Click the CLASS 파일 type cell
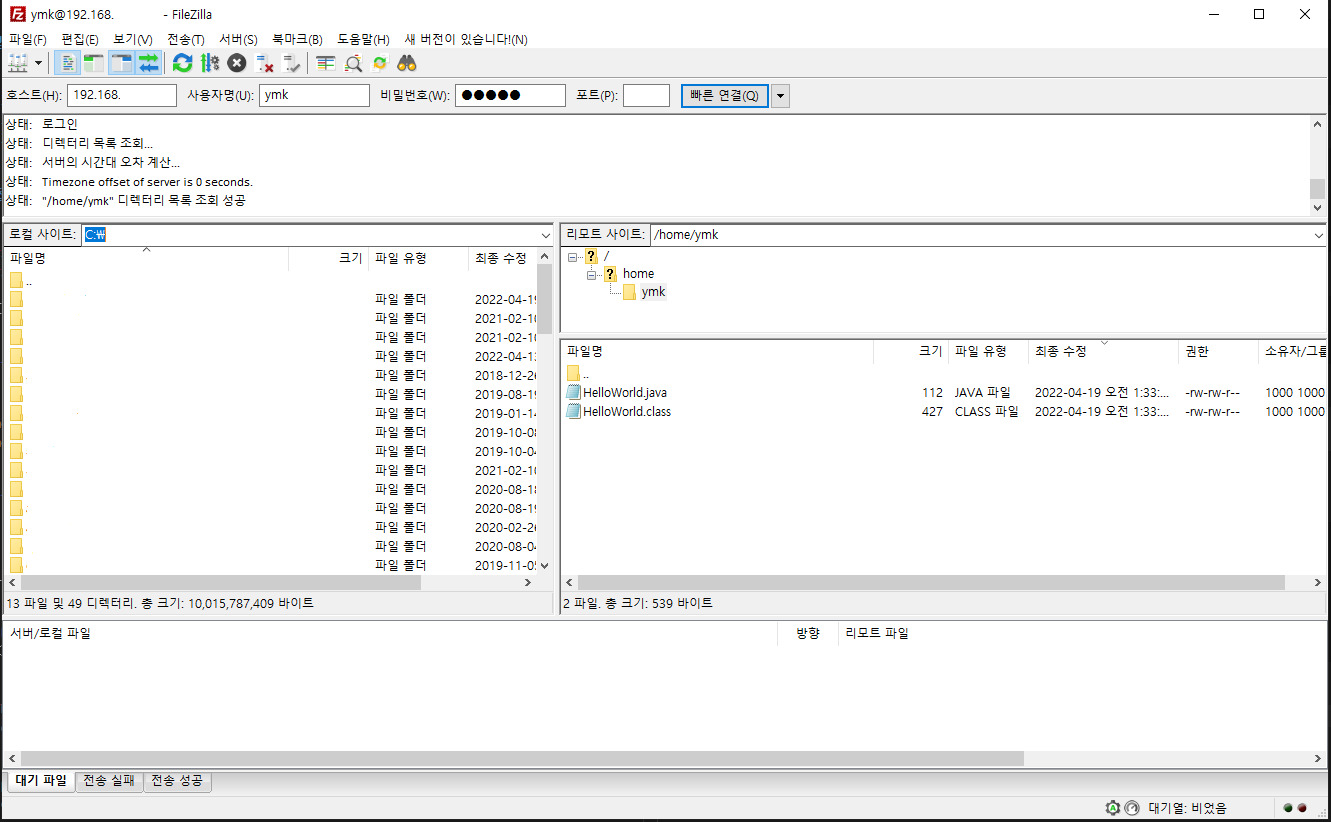 pyautogui.click(x=987, y=412)
